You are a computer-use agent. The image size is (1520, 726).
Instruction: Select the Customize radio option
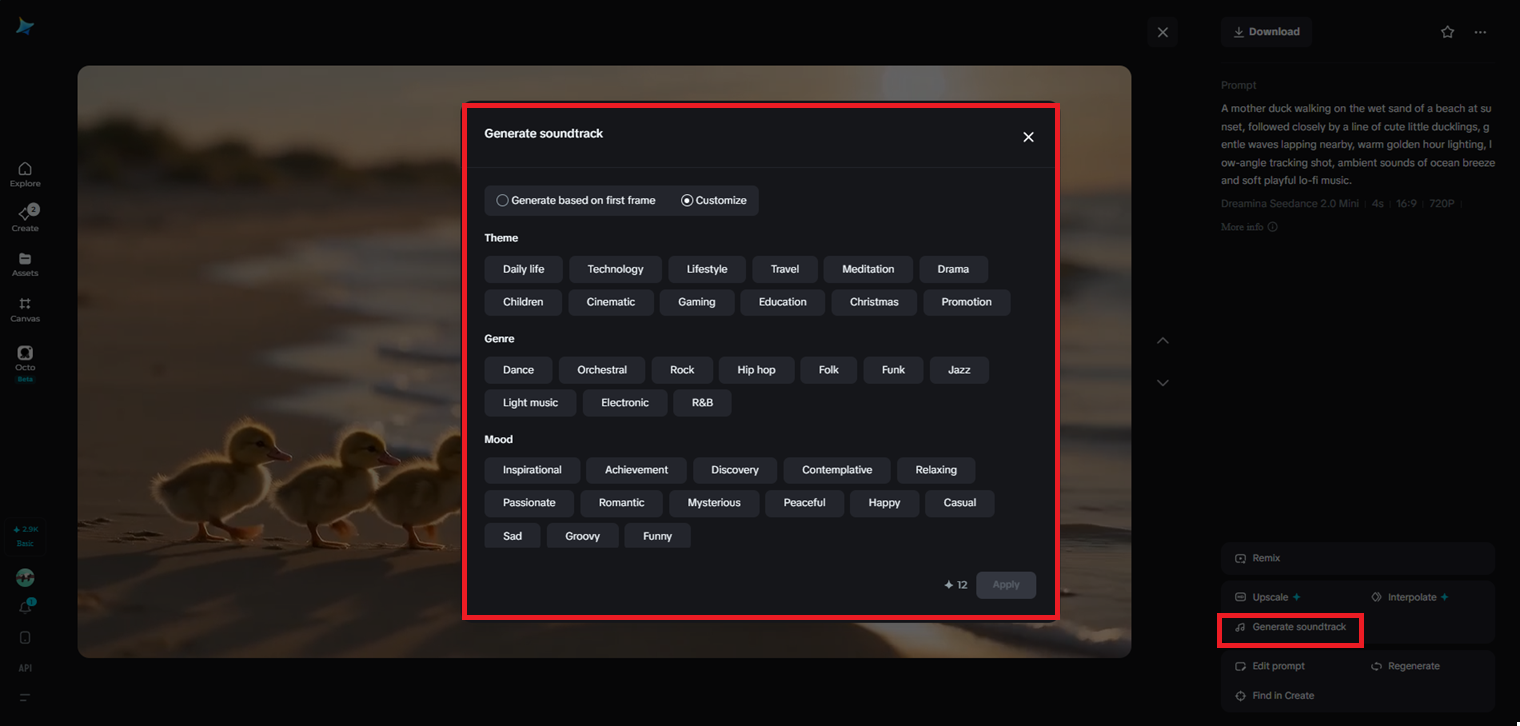point(714,200)
